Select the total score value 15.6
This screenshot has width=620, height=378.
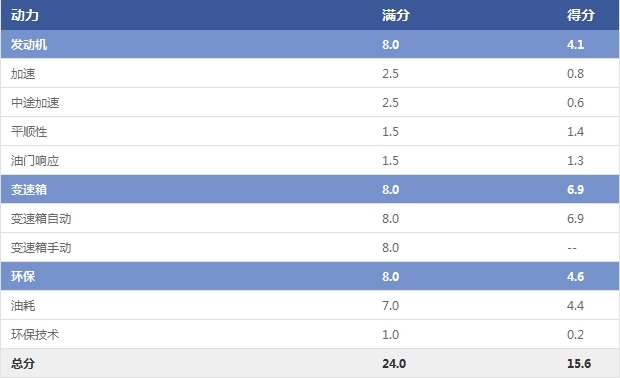point(579,363)
